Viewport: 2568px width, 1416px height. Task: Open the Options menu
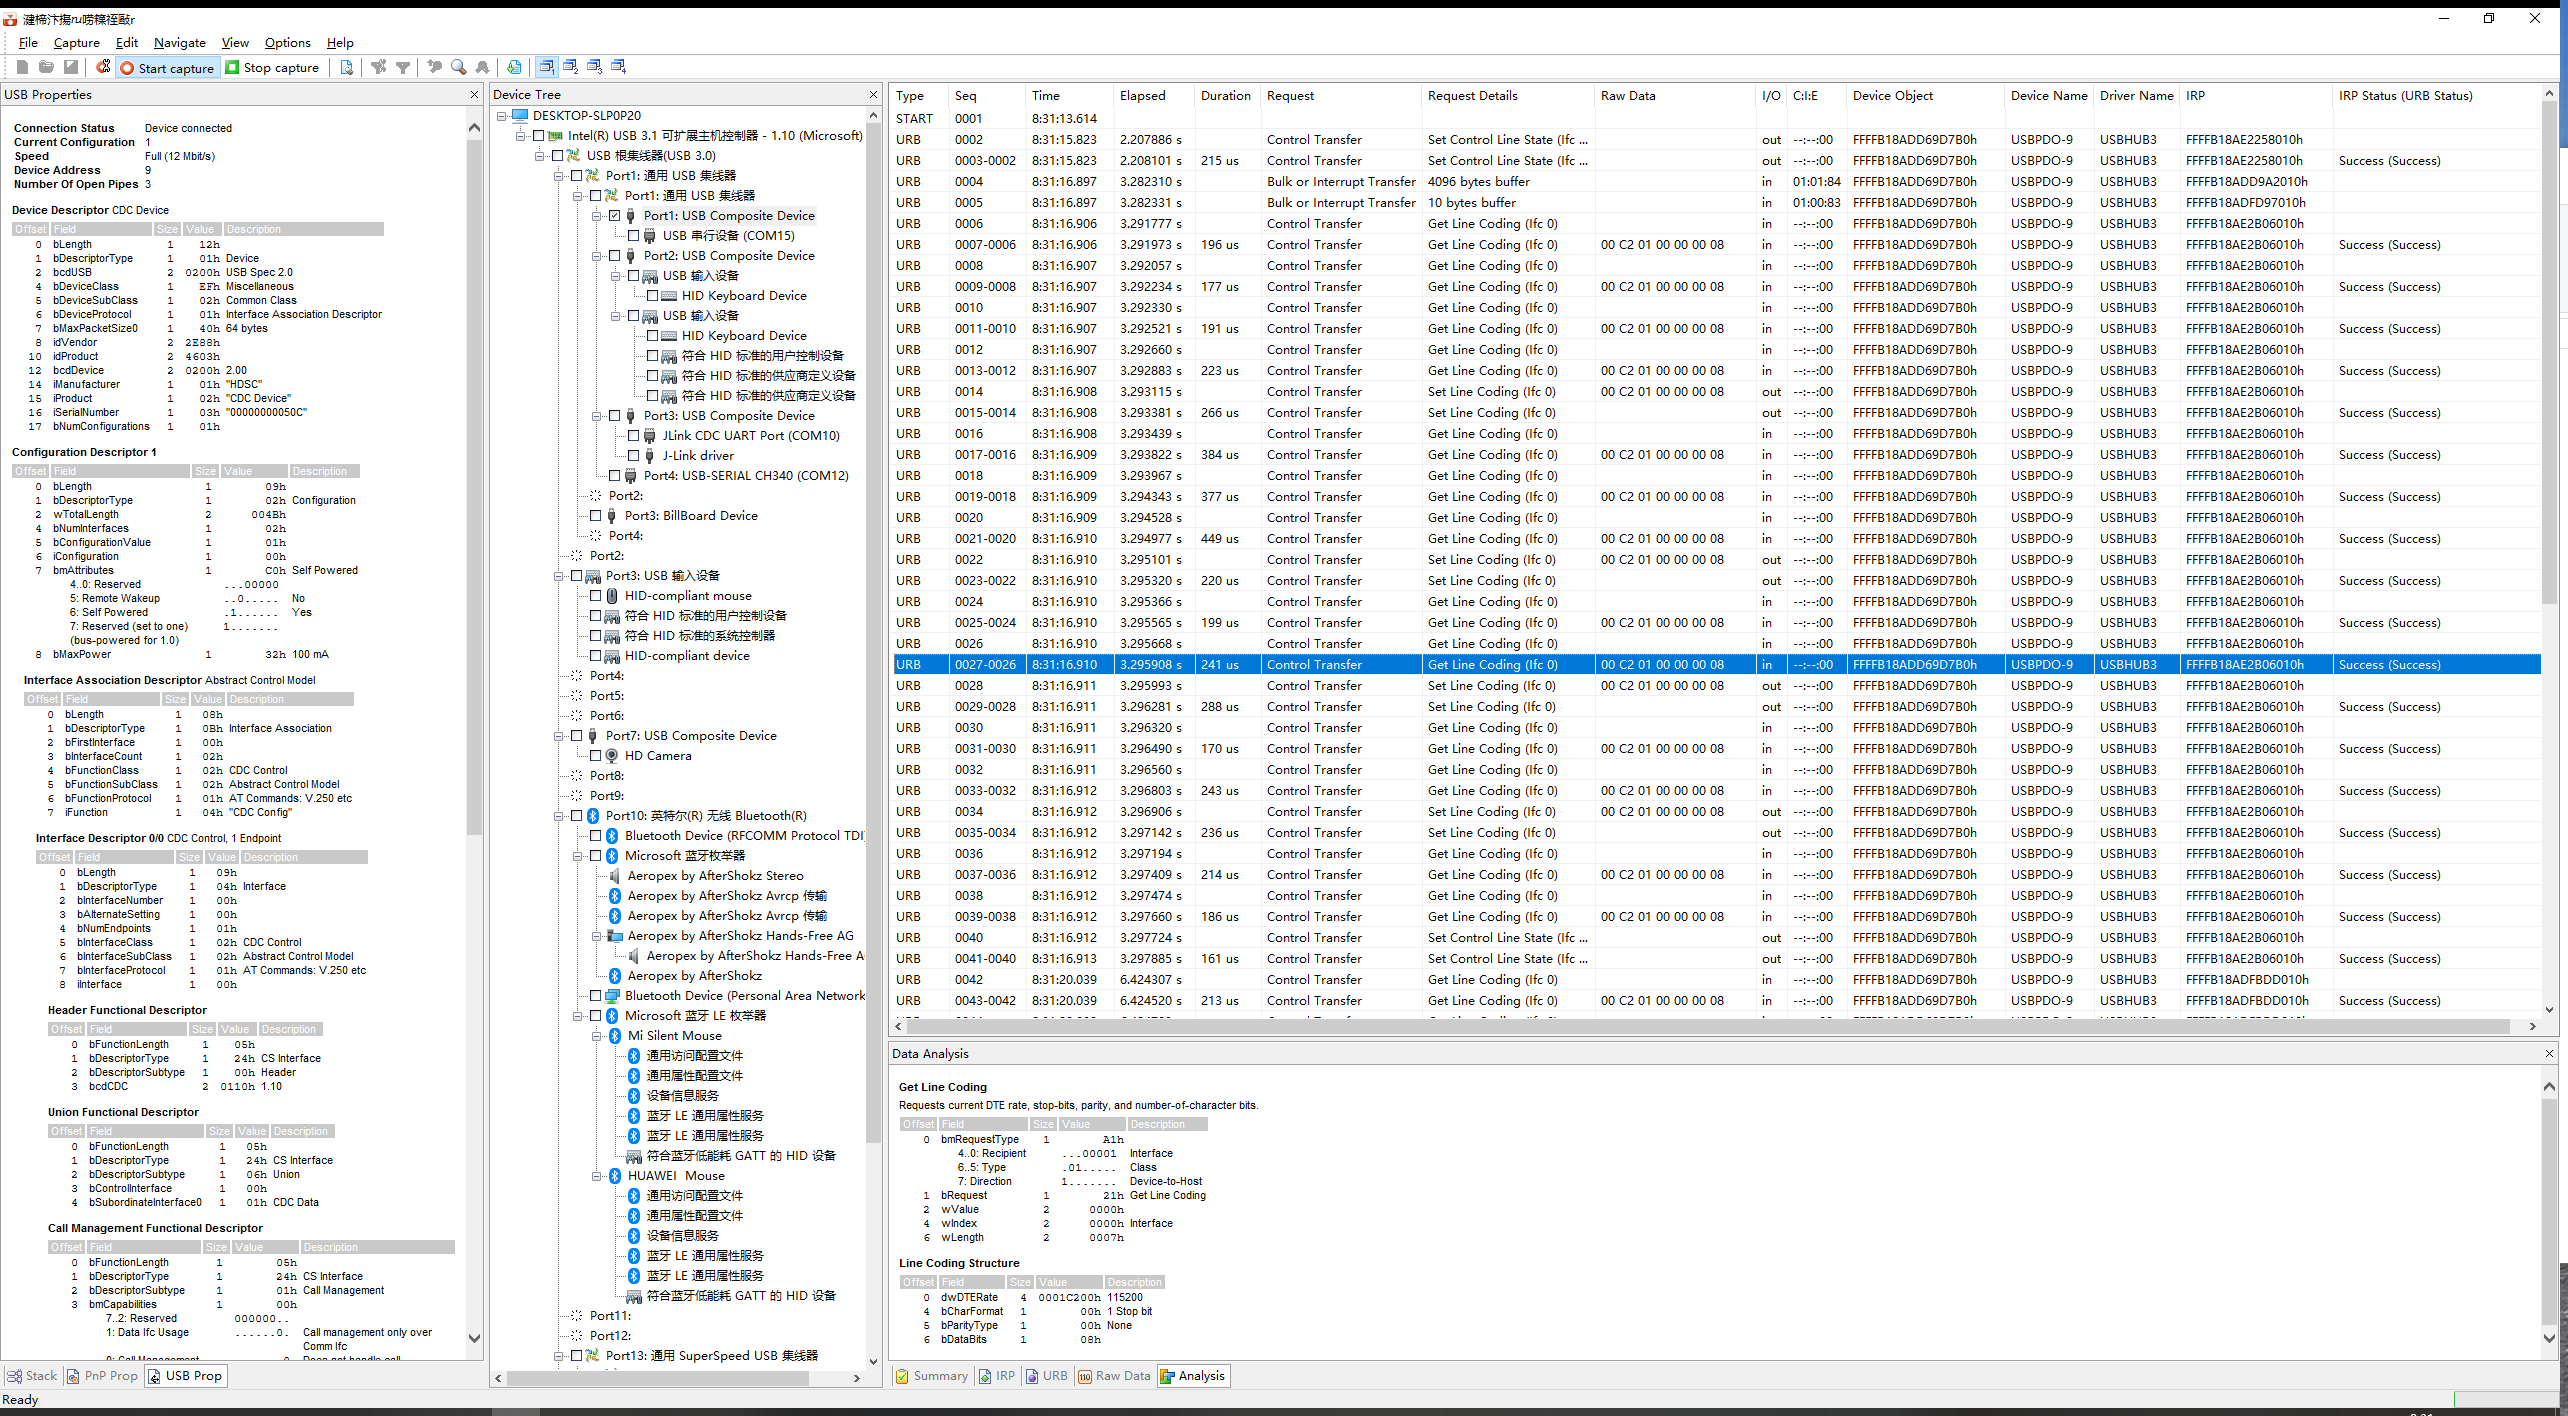click(287, 42)
